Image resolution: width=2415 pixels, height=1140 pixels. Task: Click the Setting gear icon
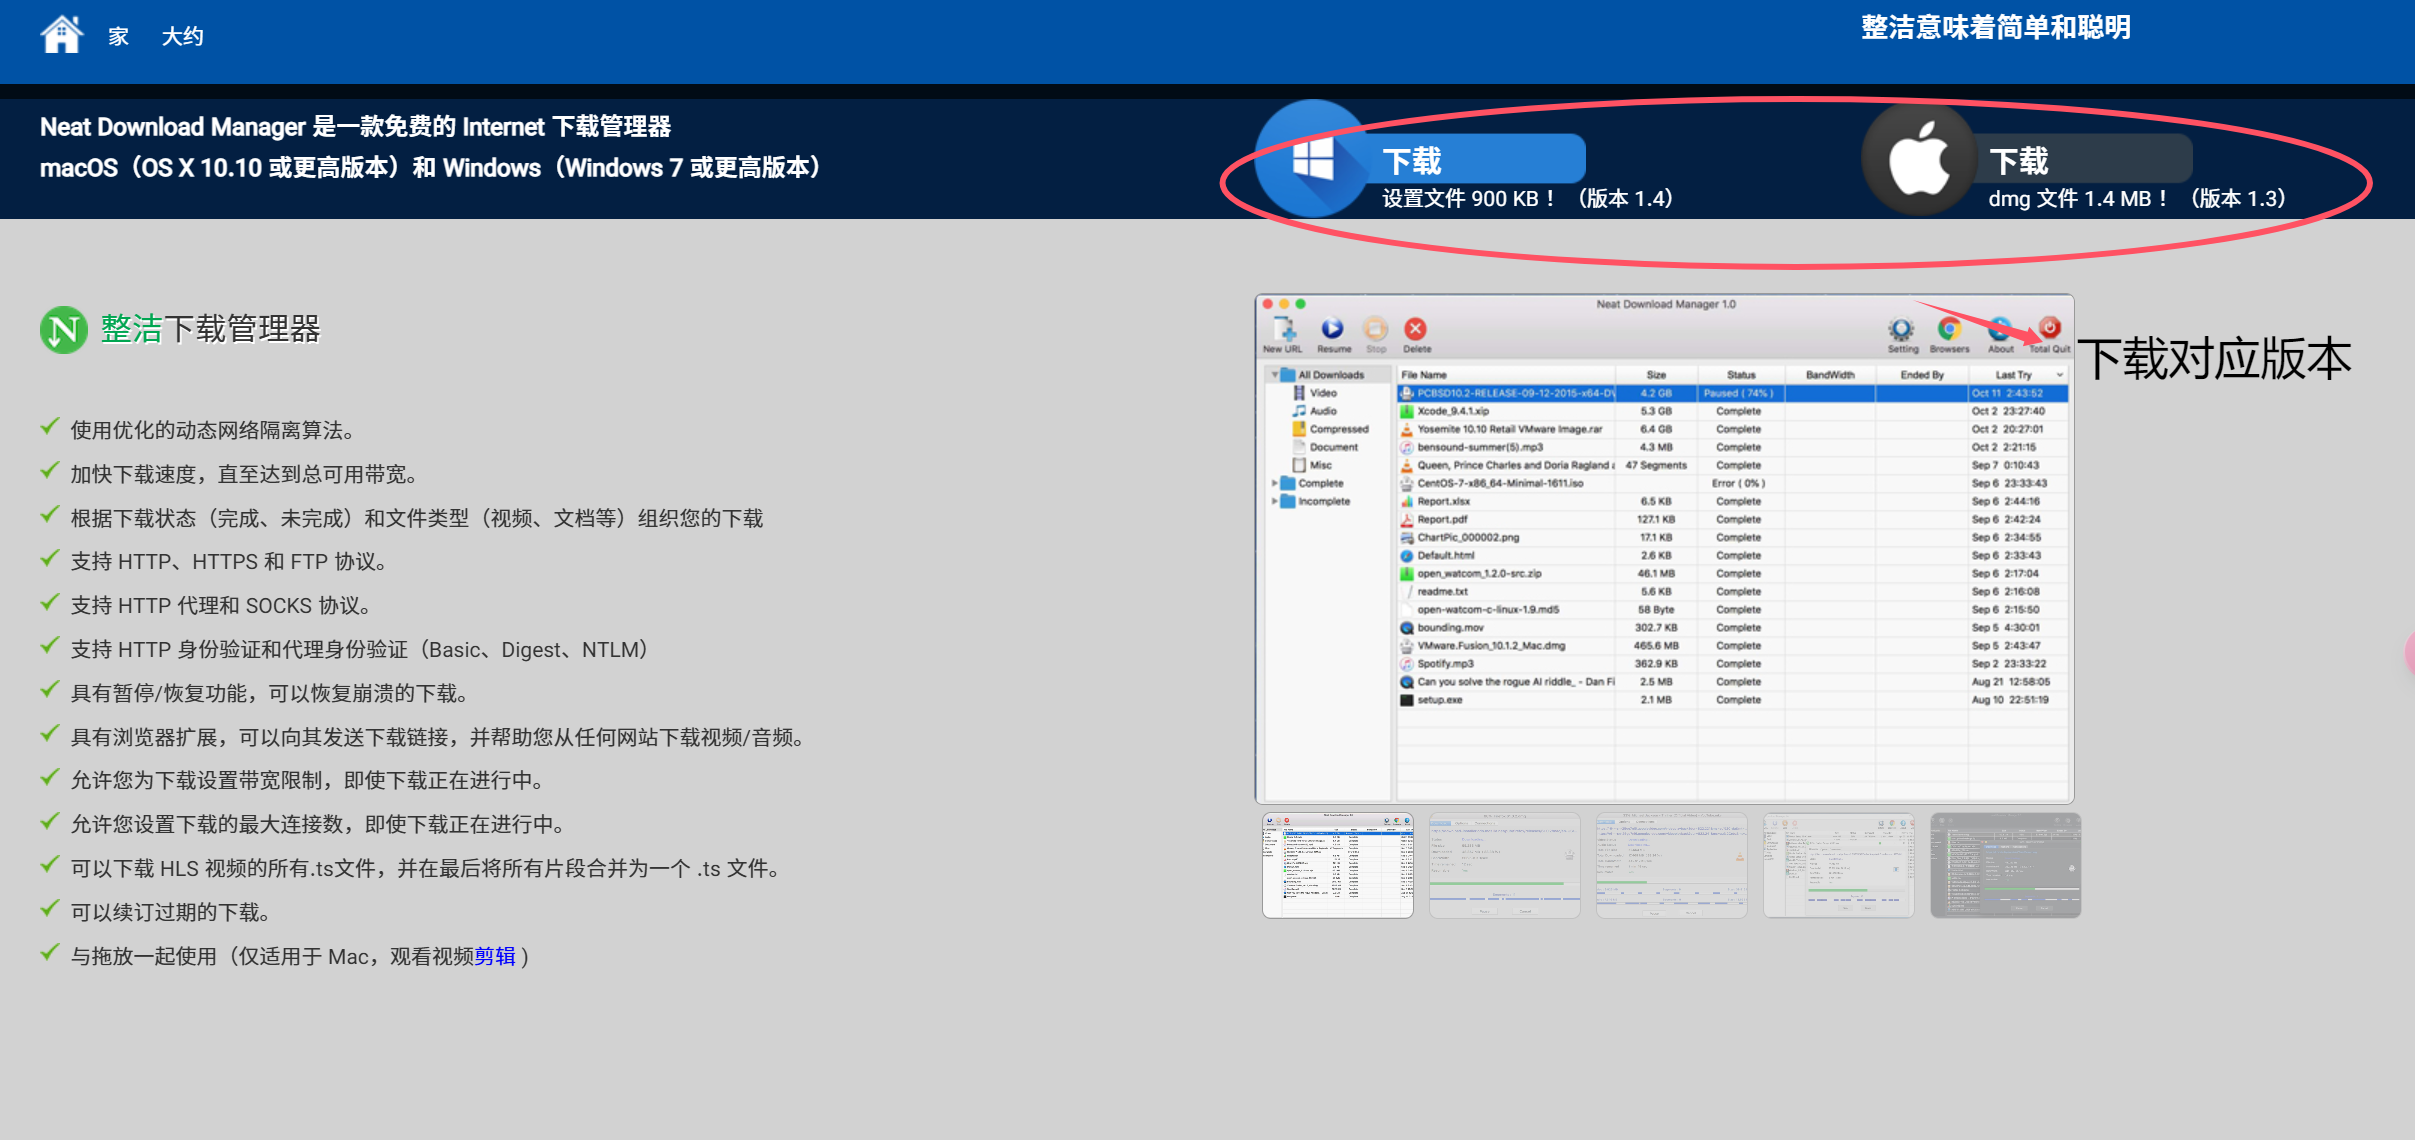(x=1901, y=330)
